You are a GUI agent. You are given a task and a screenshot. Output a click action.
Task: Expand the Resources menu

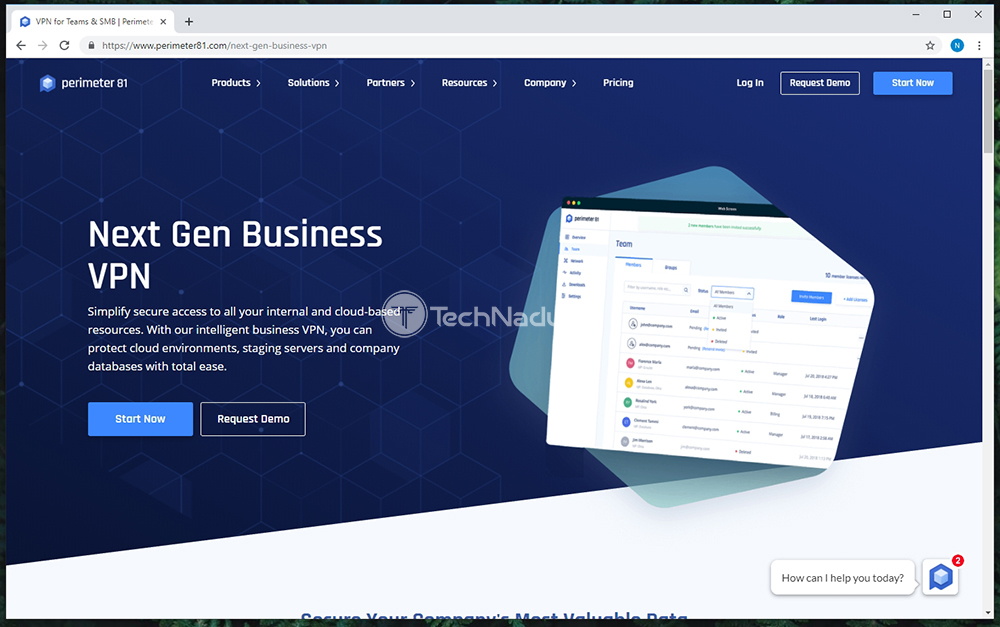[x=469, y=83]
